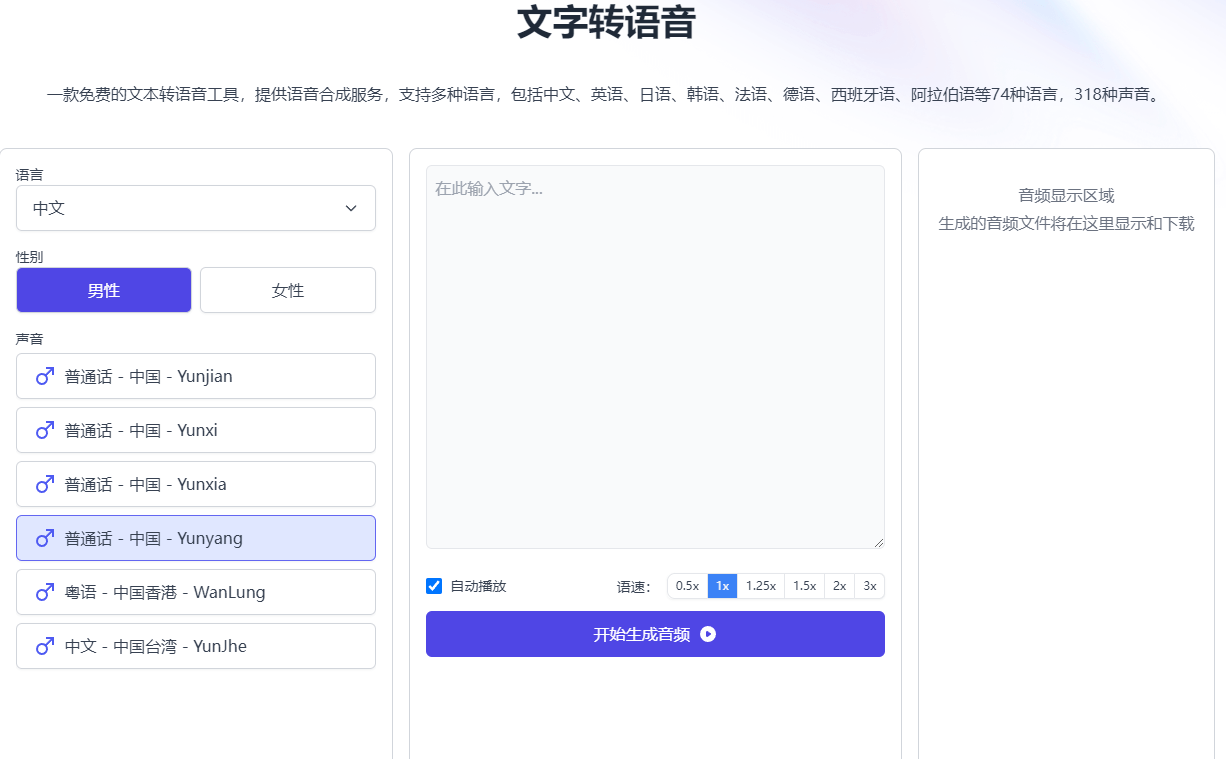Set playback speed to 1.25x

coord(761,586)
